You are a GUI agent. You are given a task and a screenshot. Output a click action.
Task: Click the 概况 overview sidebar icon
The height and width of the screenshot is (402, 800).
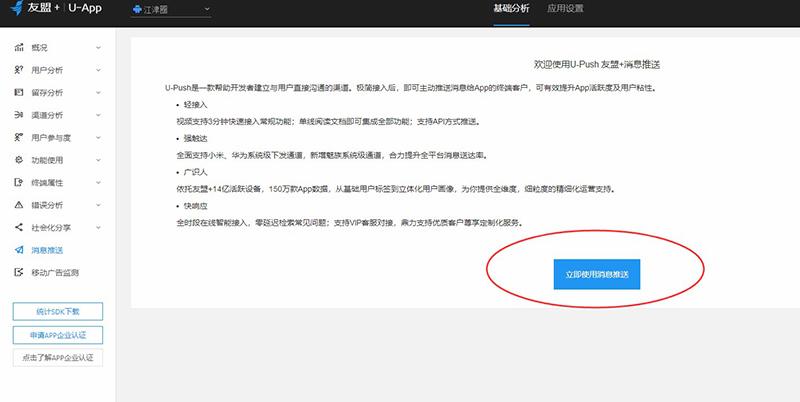[x=20, y=47]
